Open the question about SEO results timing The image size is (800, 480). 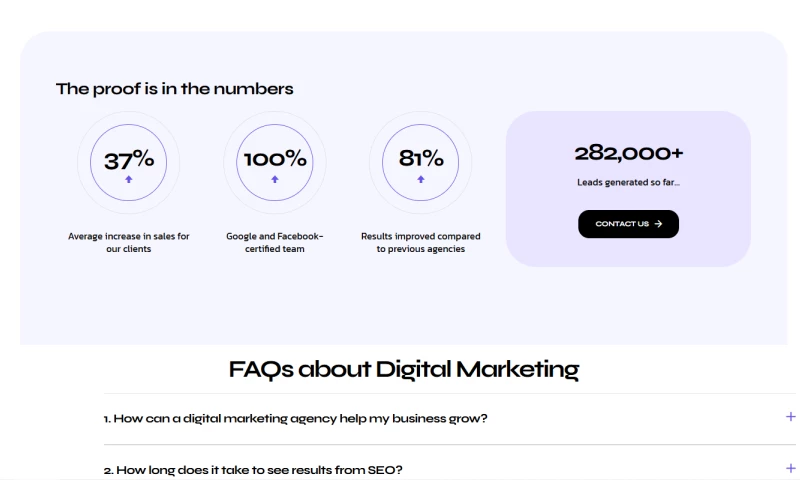click(x=259, y=469)
